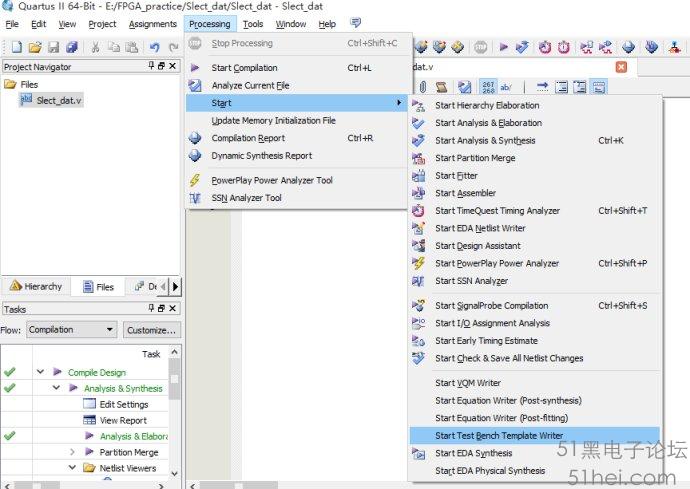Toggle the line numbers 267/268 editor icon
Screen dimensions: 690x489
coord(488,87)
